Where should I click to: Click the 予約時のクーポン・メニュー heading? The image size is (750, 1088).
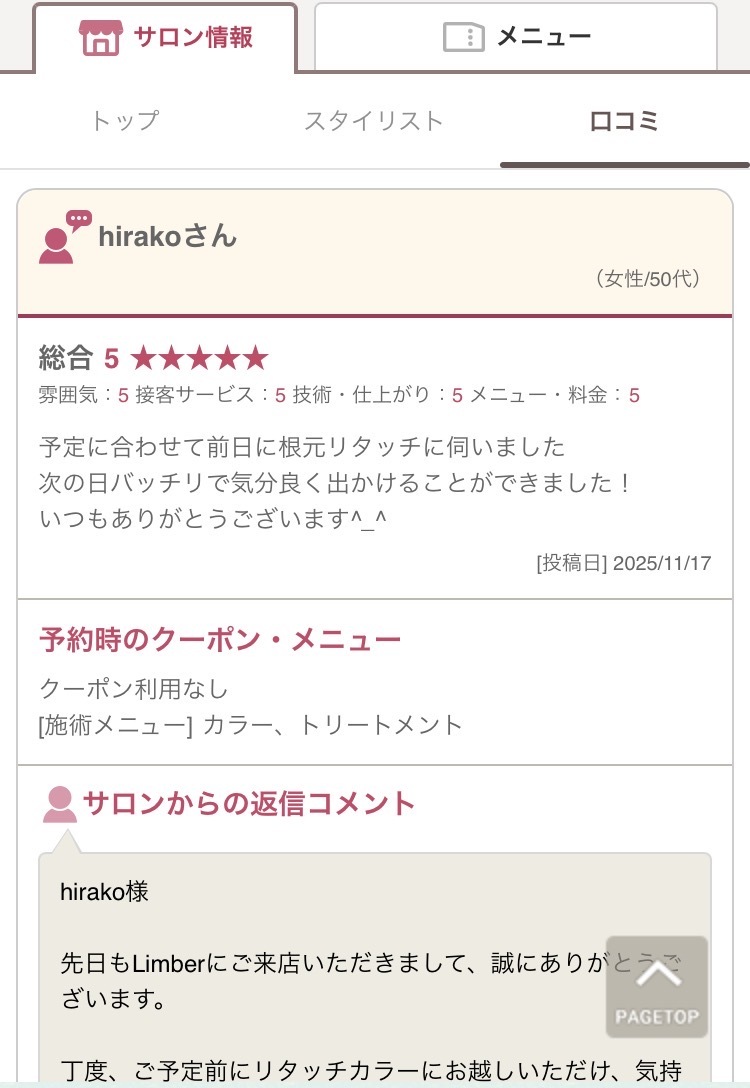(x=220, y=640)
